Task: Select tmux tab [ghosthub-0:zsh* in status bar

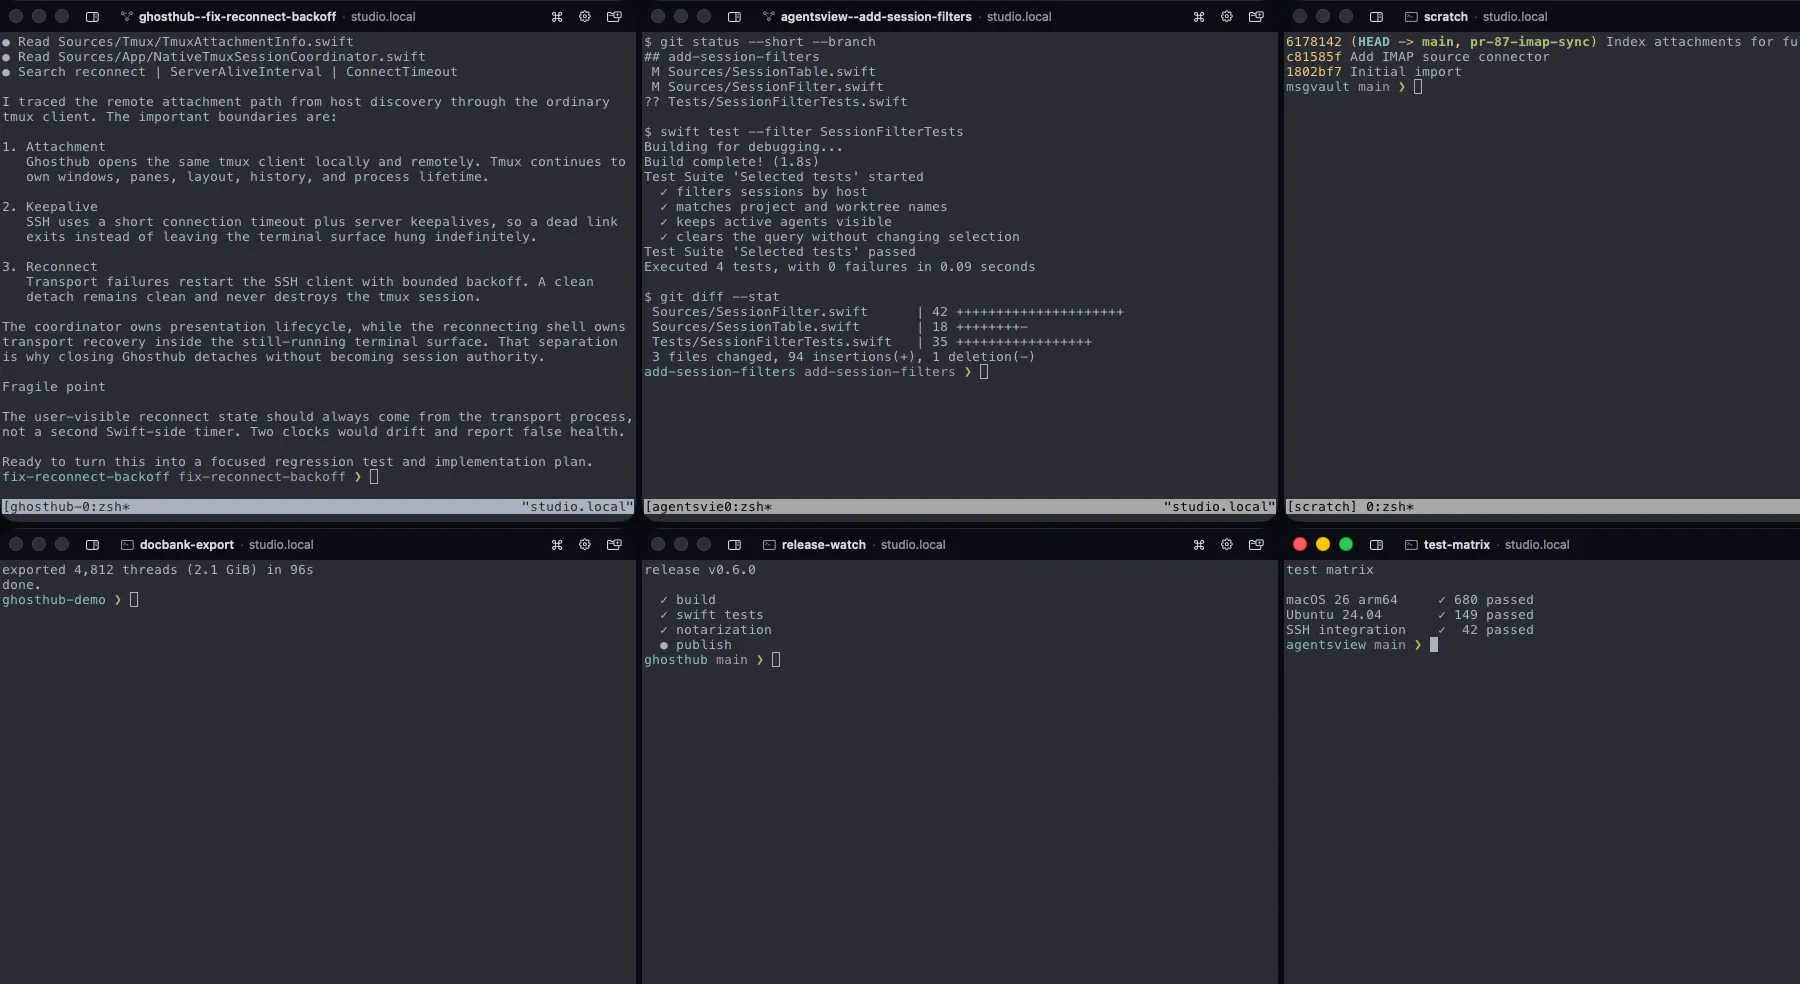Action: 66,507
